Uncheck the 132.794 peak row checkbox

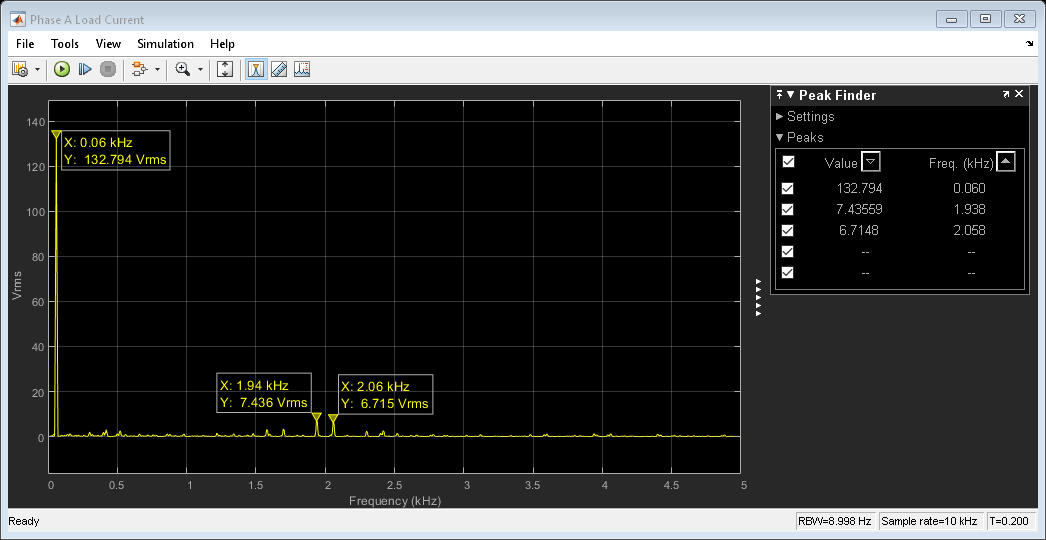(788, 188)
